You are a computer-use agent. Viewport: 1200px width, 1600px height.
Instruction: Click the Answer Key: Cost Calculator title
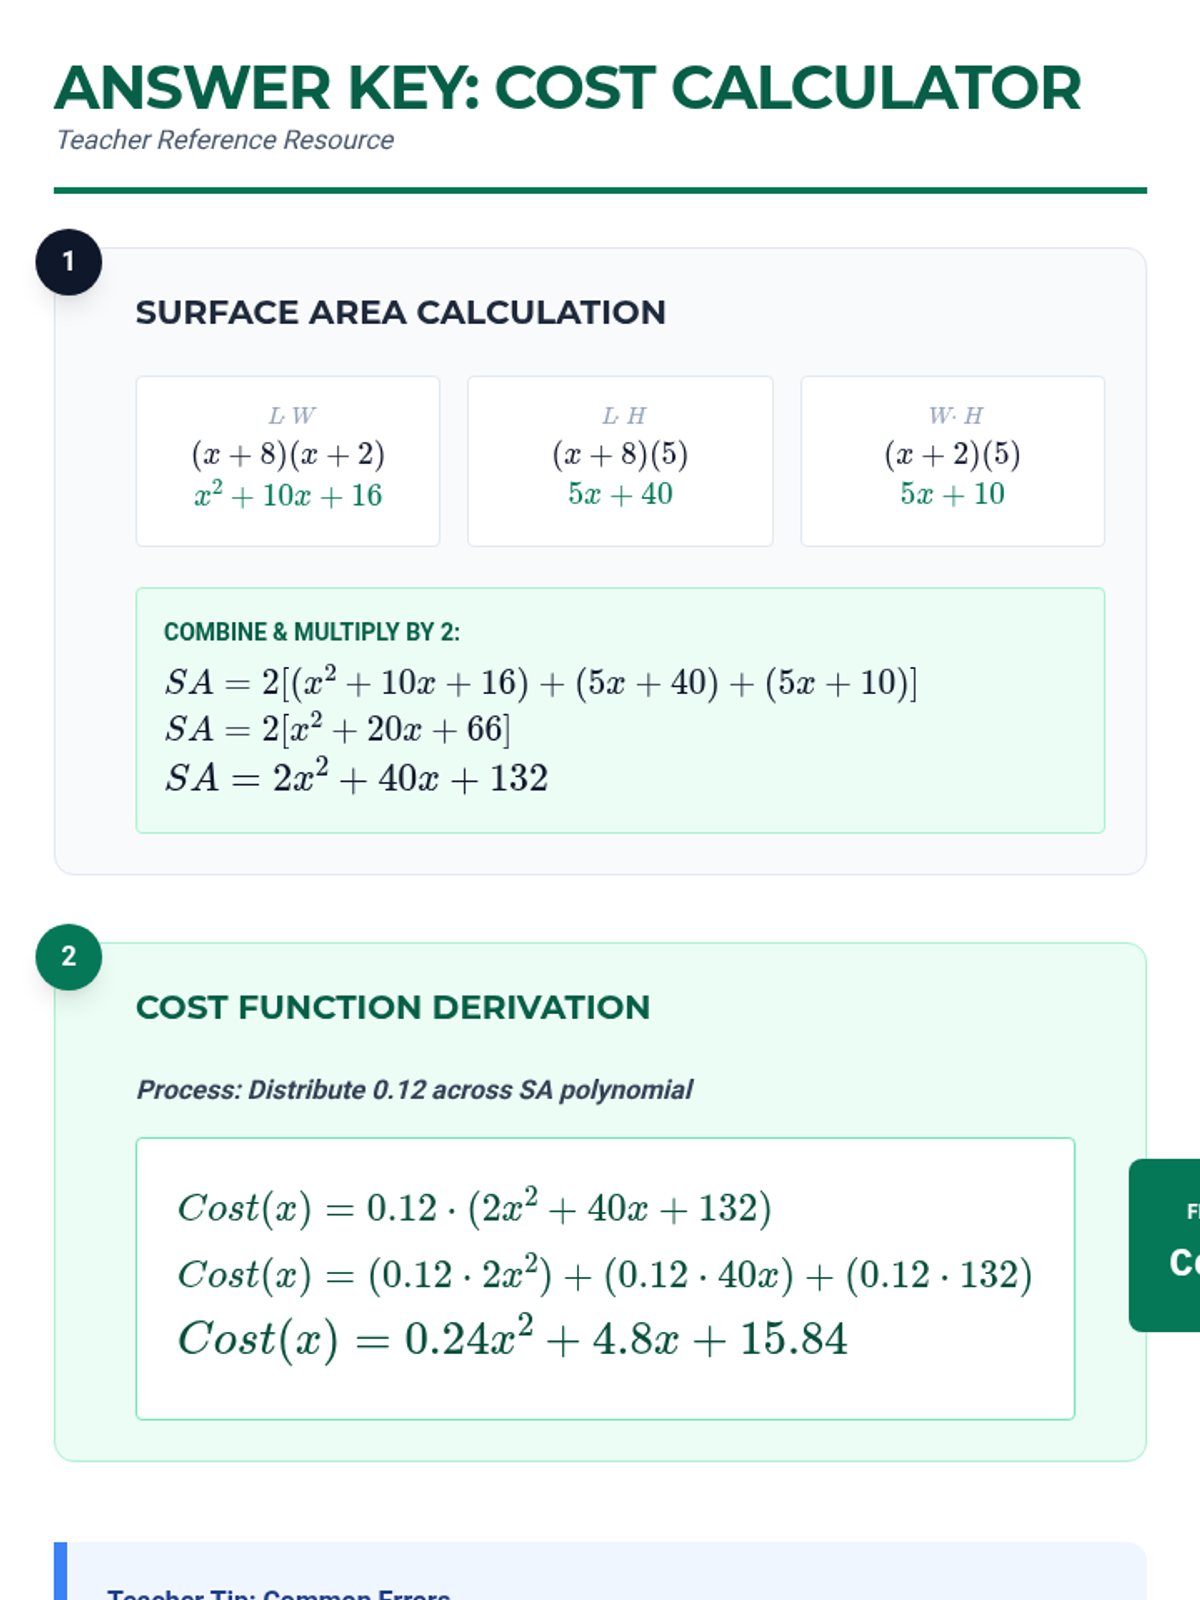point(567,88)
